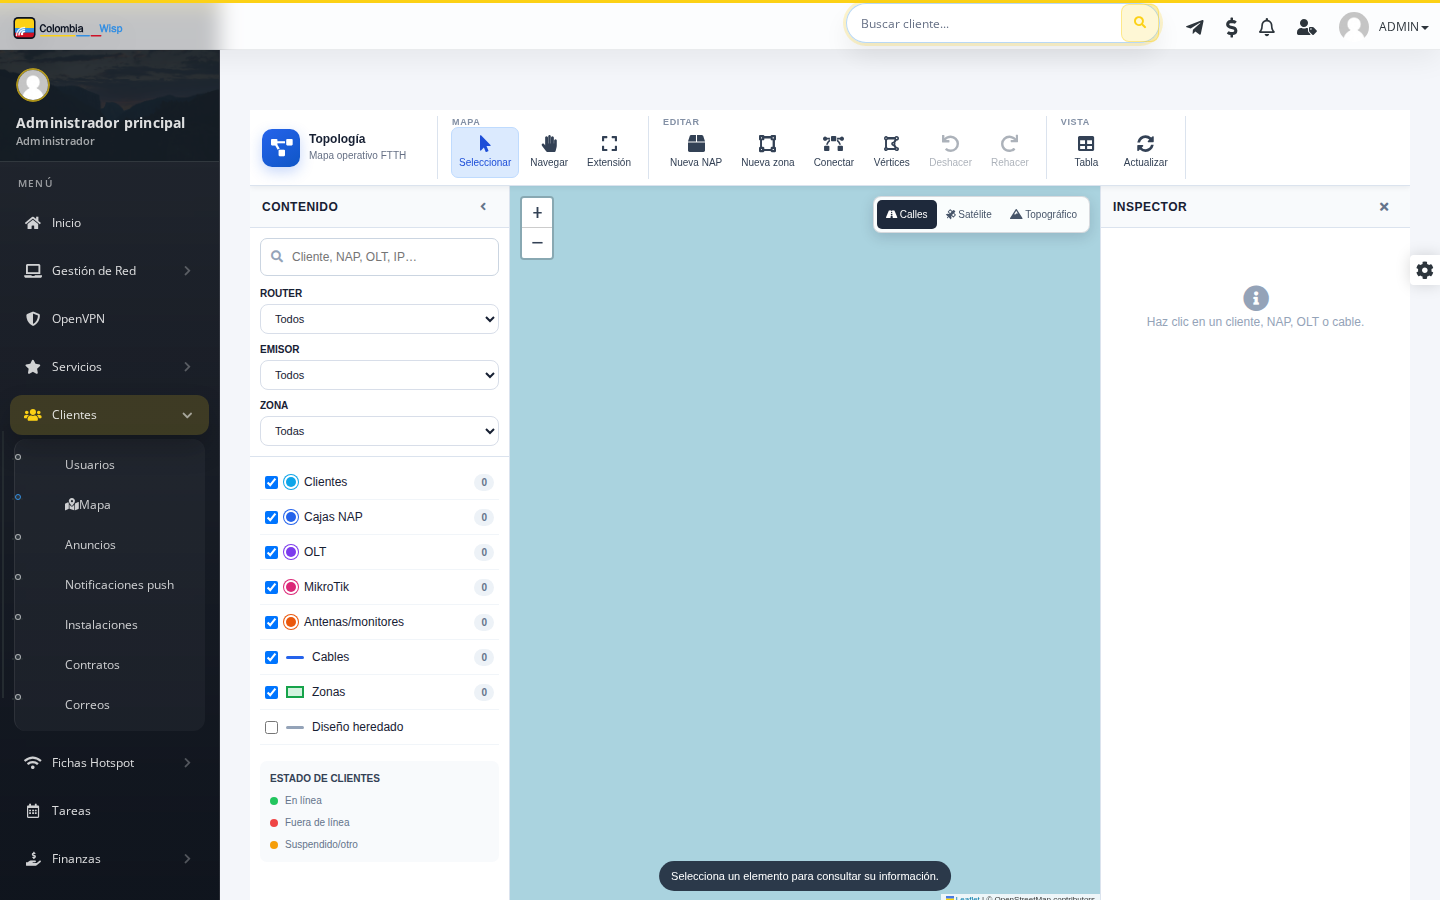This screenshot has width=1440, height=900.
Task: Expand the Servicios menu
Action: pyautogui.click(x=109, y=367)
